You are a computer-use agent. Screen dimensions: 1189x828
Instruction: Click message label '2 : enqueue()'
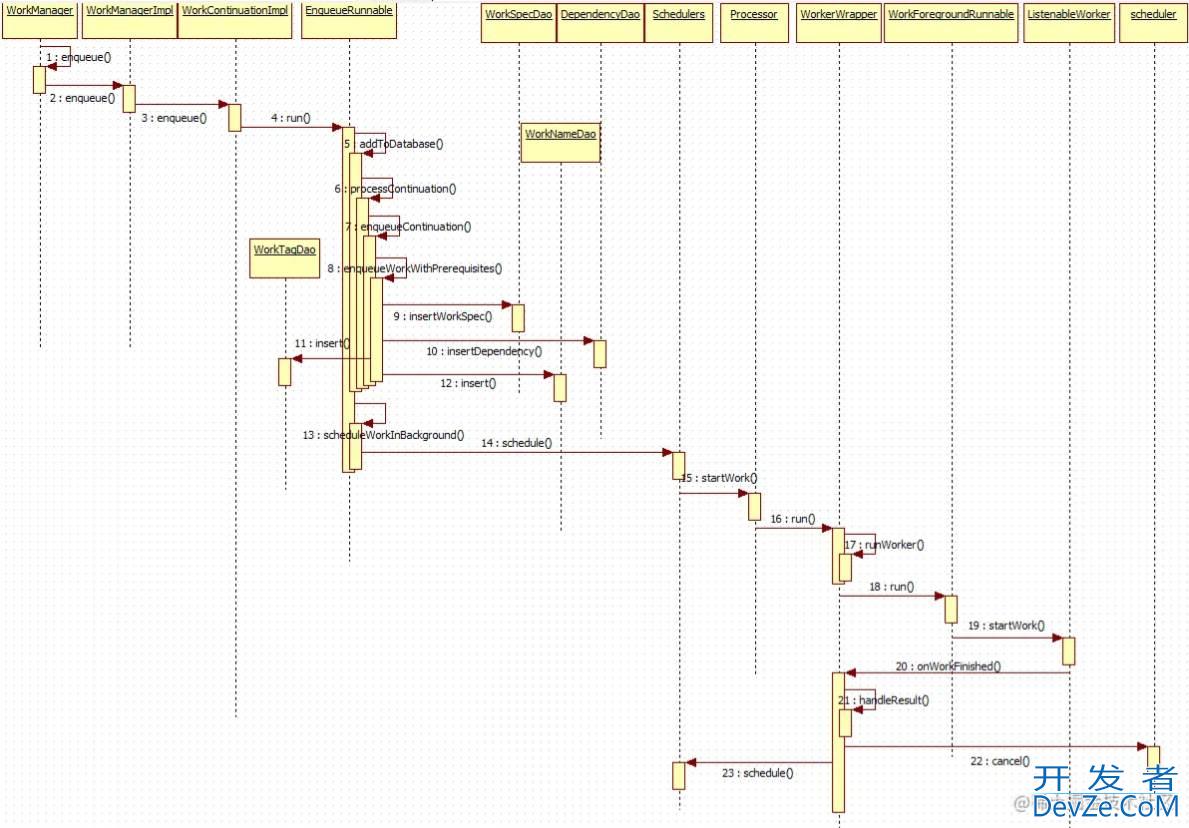(83, 98)
